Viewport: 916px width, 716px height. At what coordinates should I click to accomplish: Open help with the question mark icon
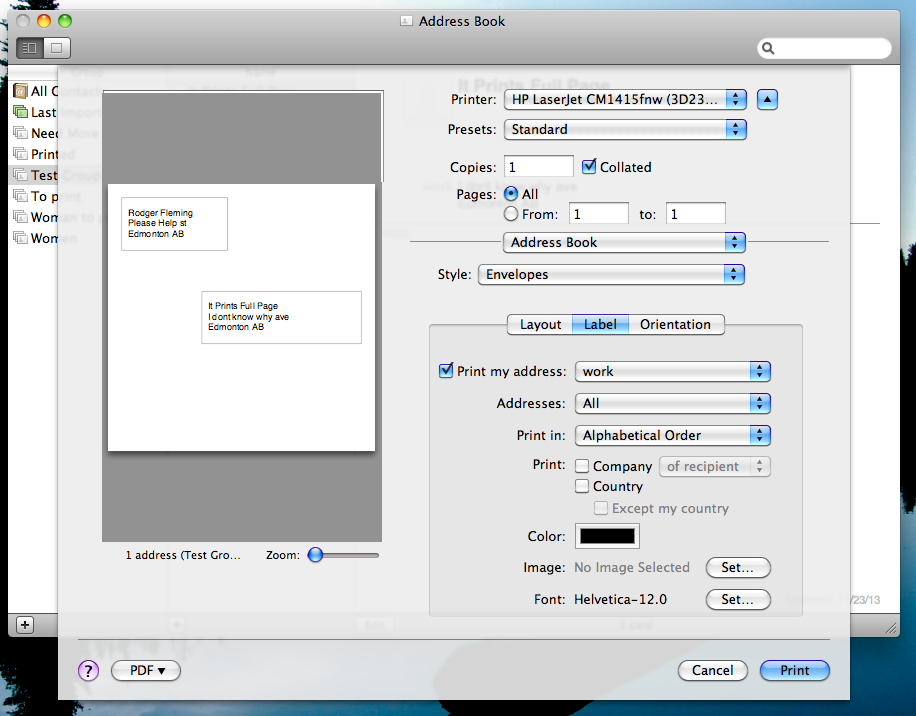pyautogui.click(x=88, y=670)
